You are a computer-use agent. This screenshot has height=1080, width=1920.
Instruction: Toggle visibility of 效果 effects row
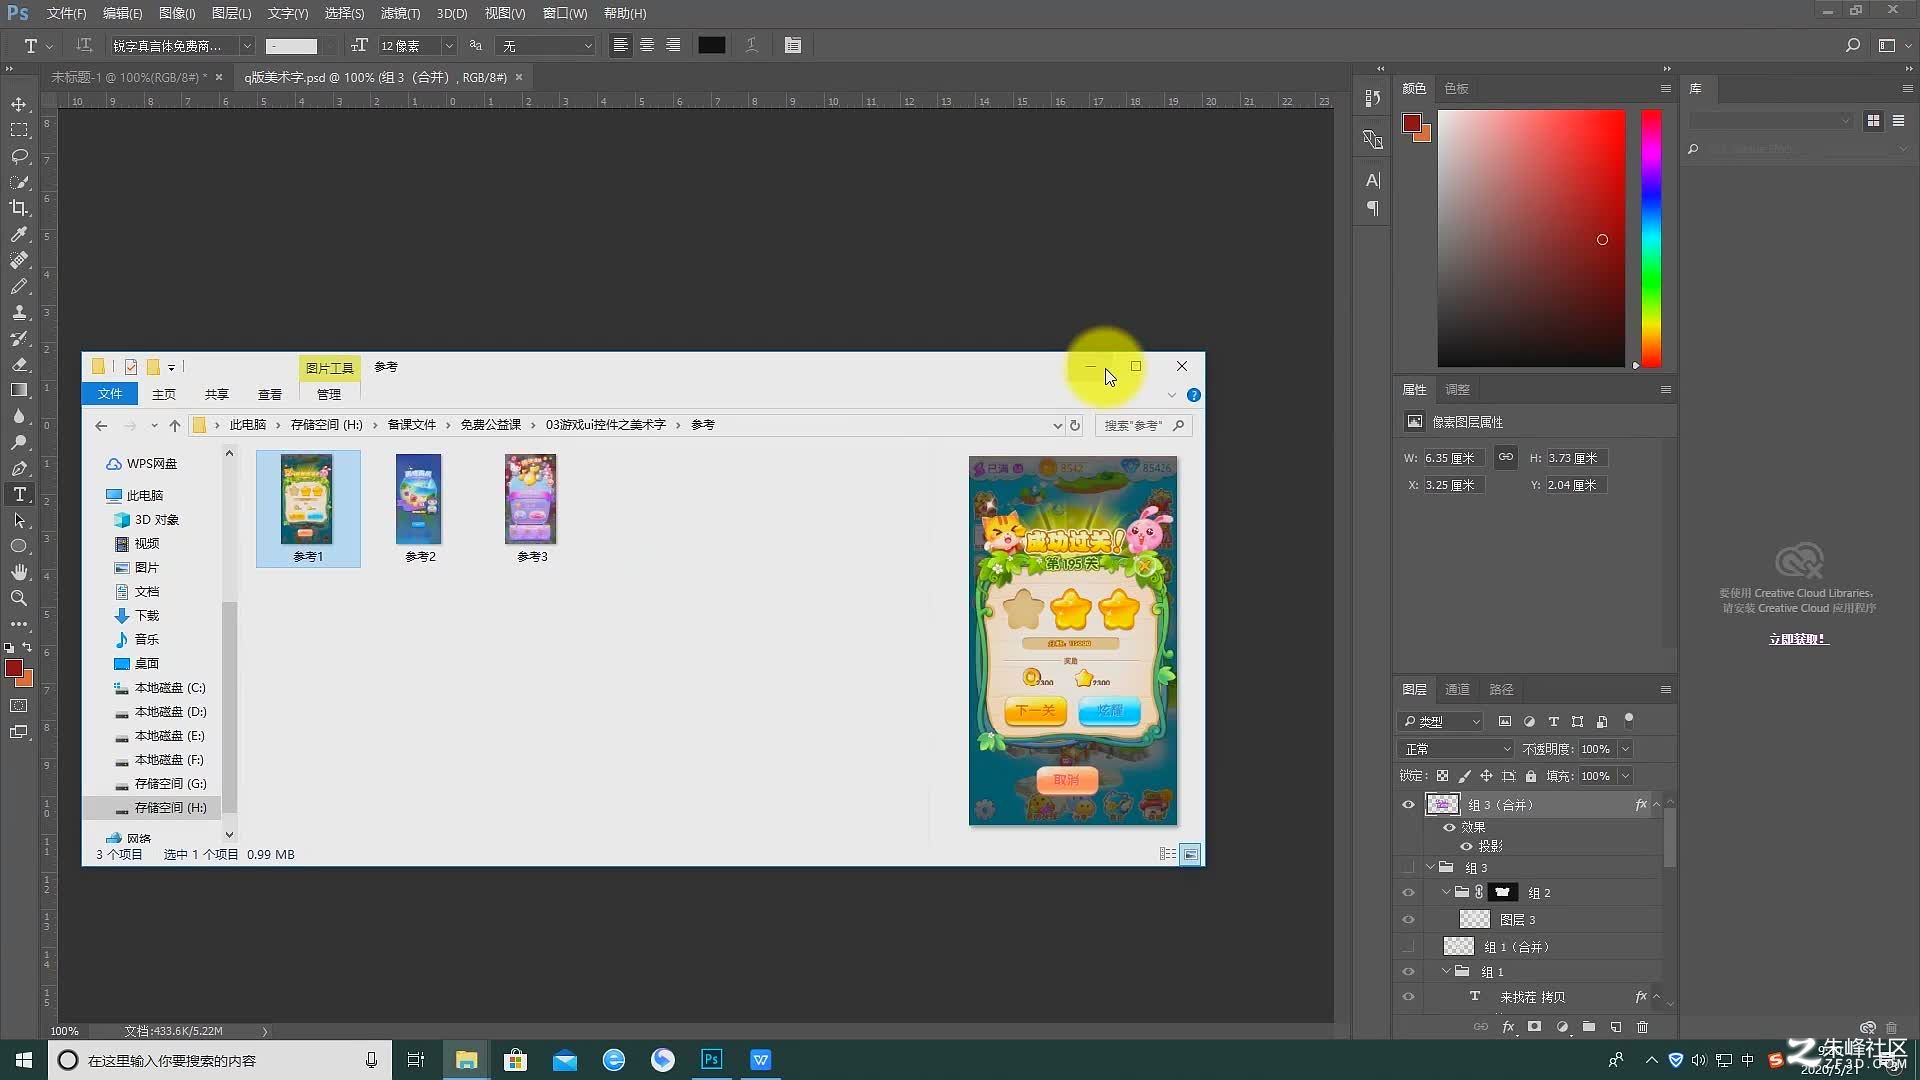point(1449,828)
